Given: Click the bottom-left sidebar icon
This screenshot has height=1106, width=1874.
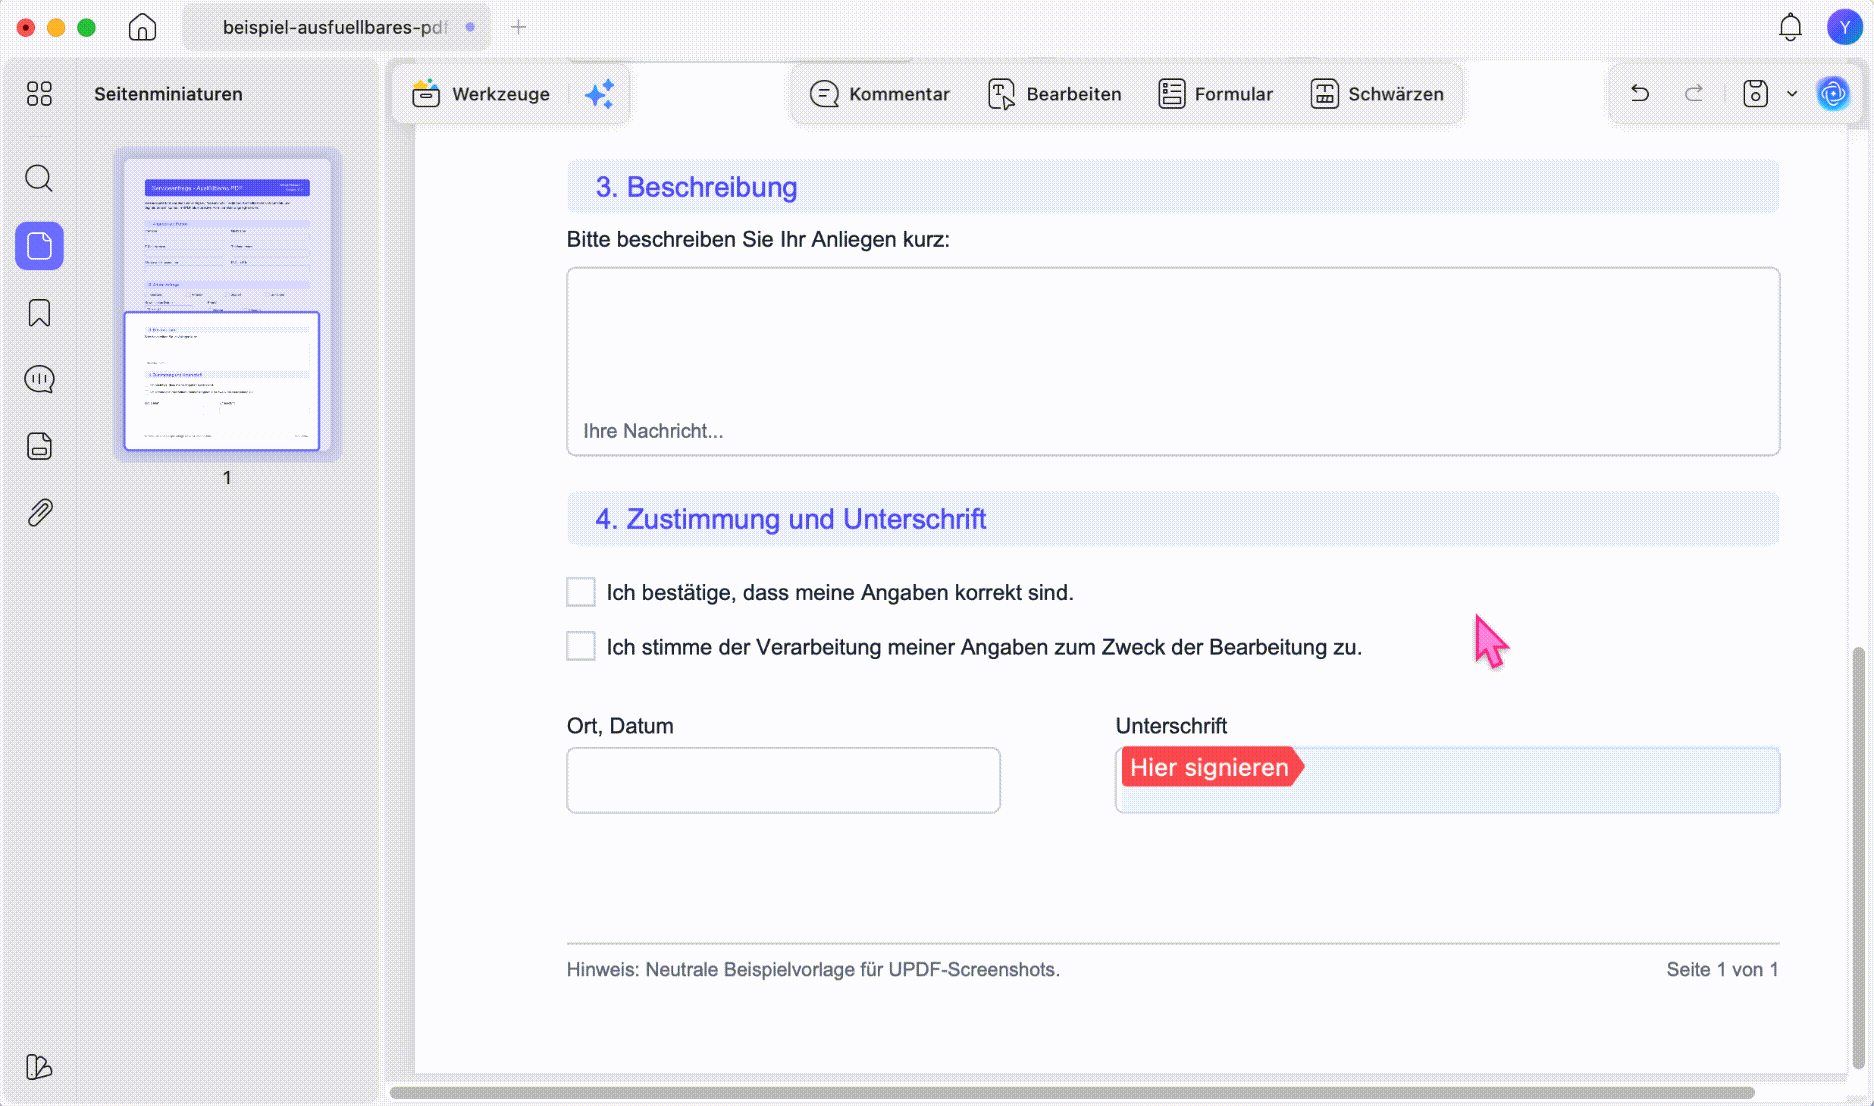Looking at the screenshot, I should (38, 1067).
